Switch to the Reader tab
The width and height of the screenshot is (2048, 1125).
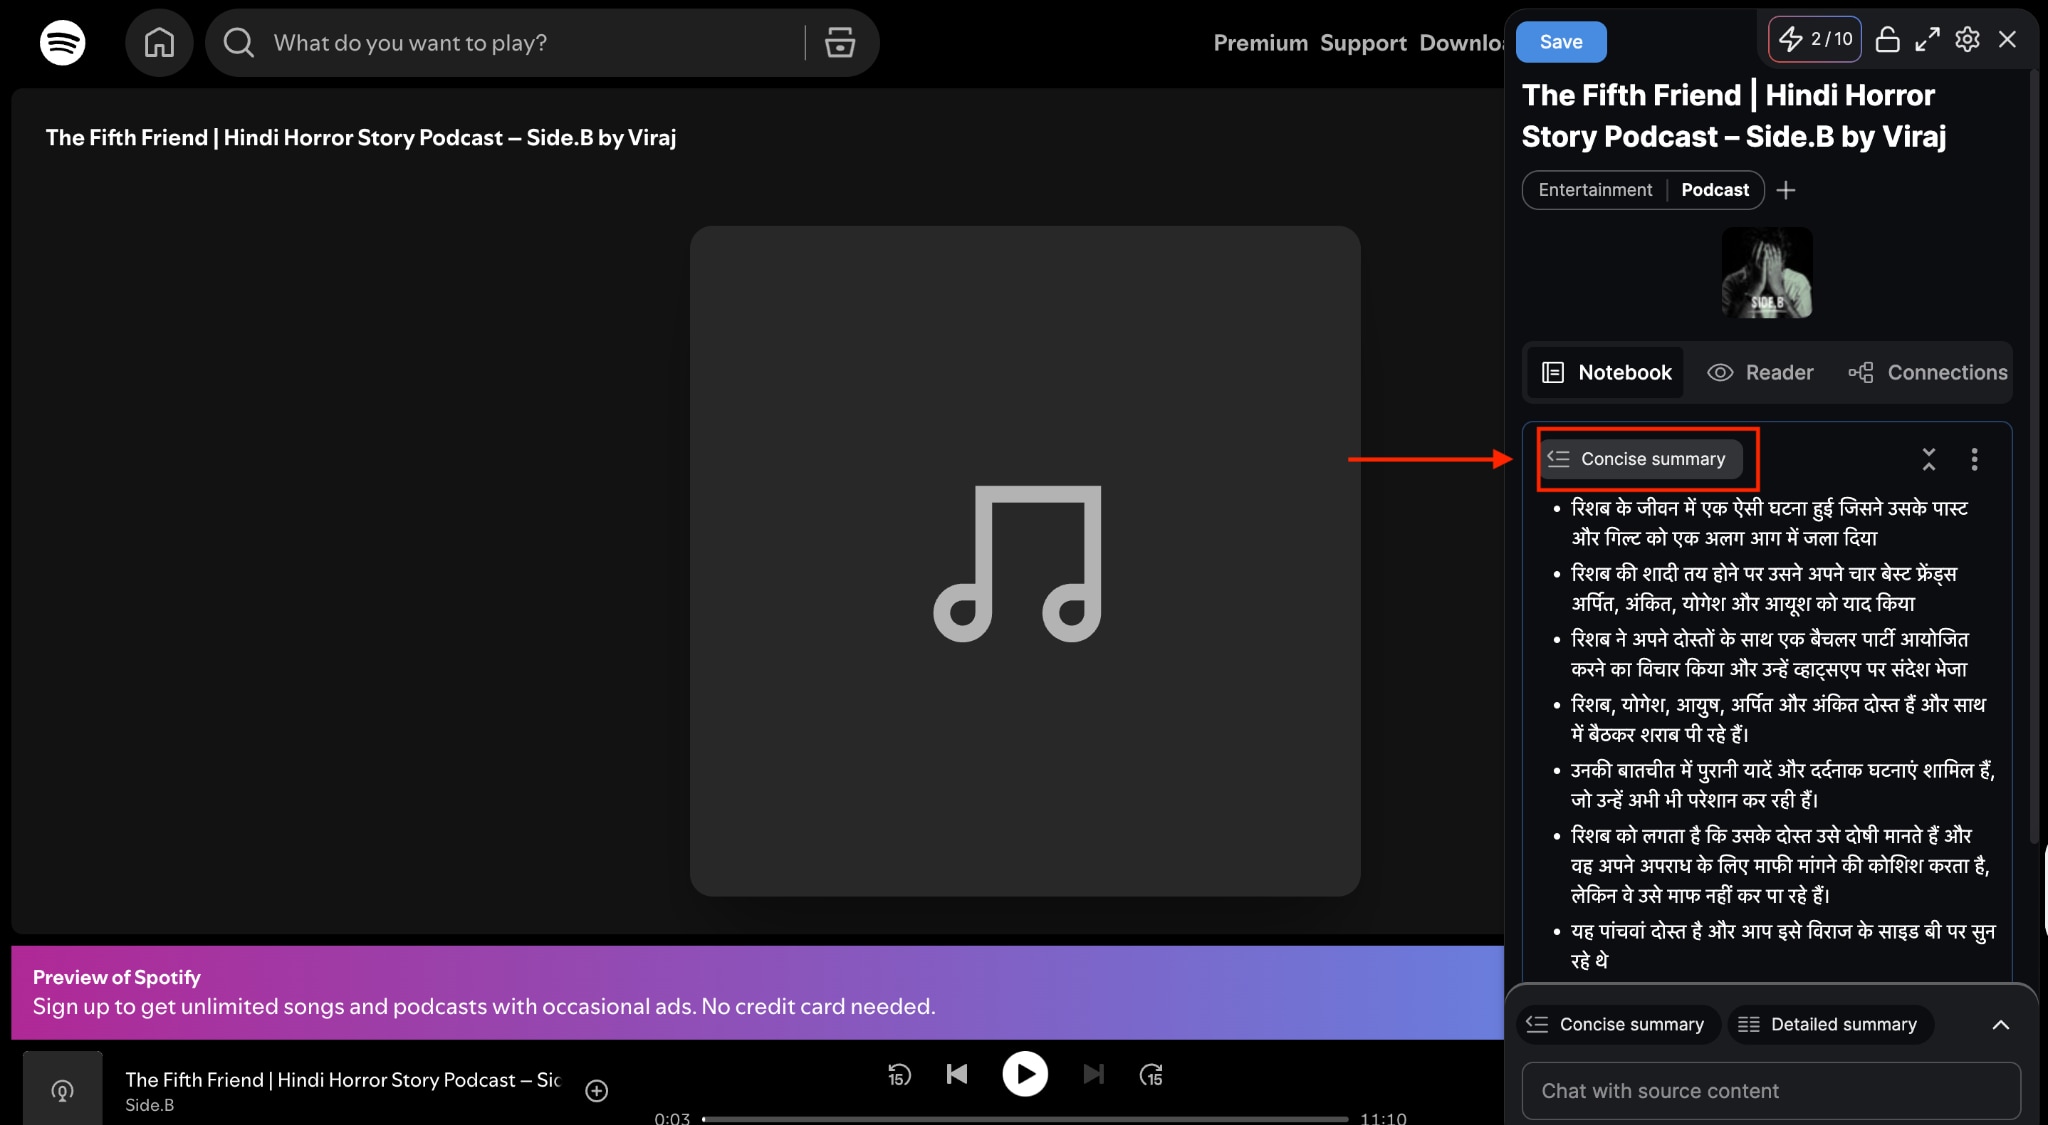click(1760, 373)
